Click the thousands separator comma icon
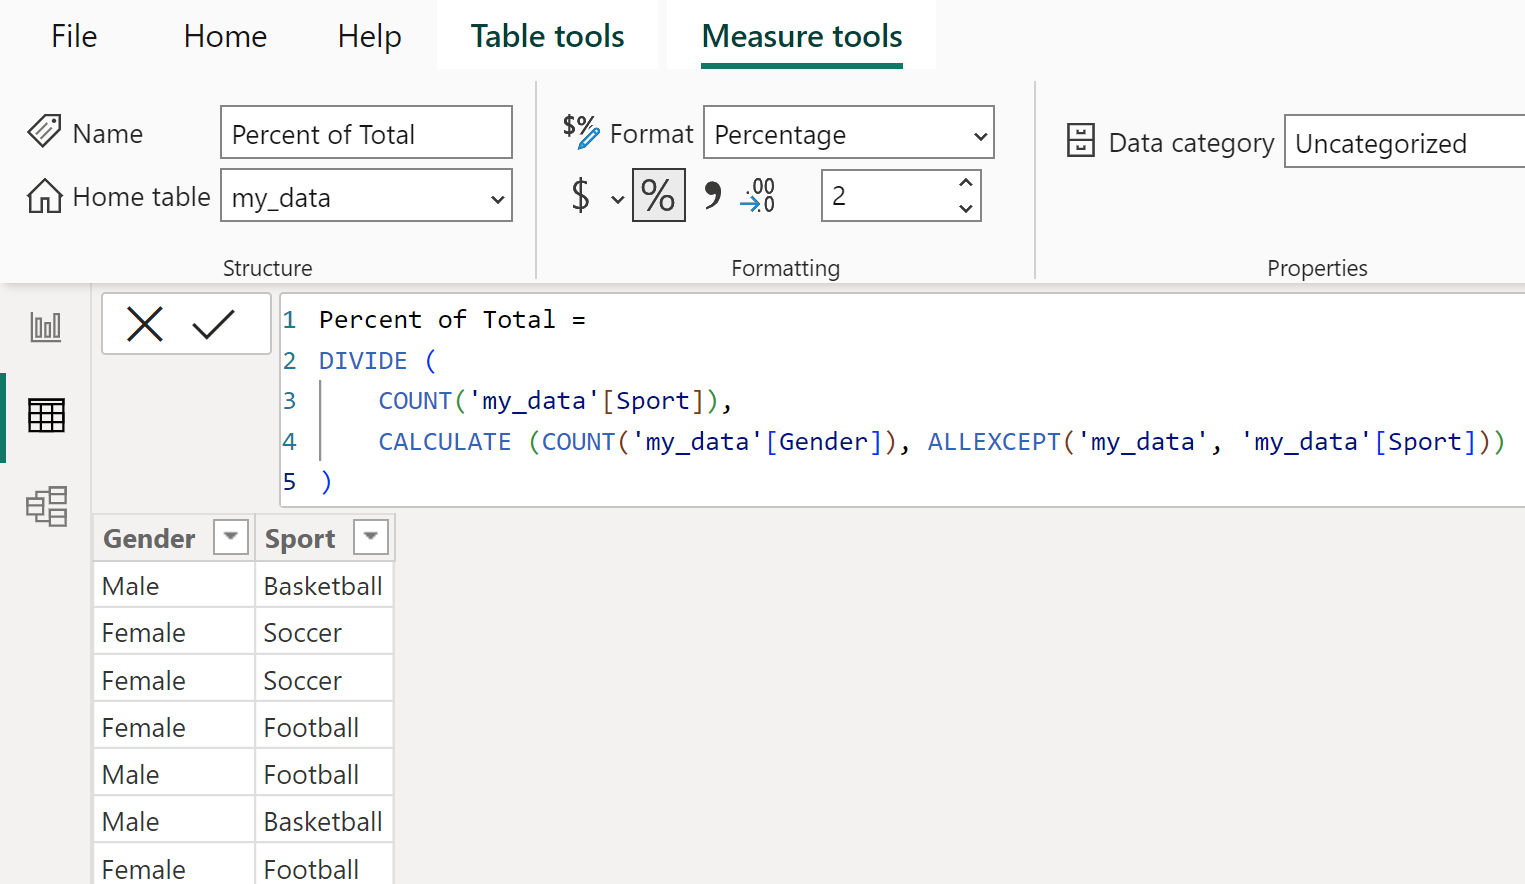1525x884 pixels. [712, 195]
